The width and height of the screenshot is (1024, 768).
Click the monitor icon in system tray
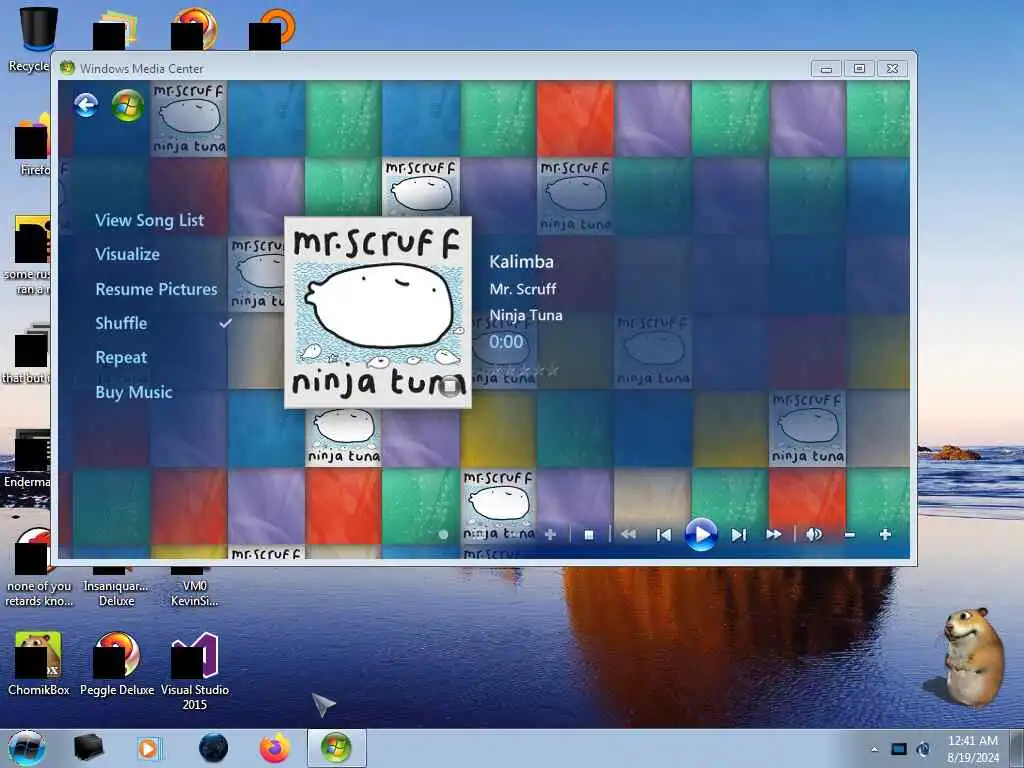pyautogui.click(x=899, y=749)
